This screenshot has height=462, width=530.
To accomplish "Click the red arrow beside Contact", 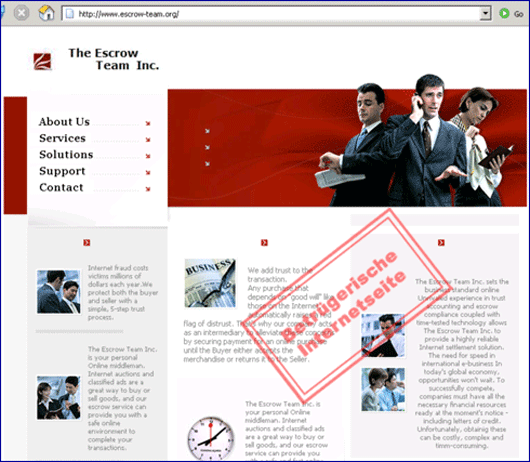I will click(x=148, y=189).
